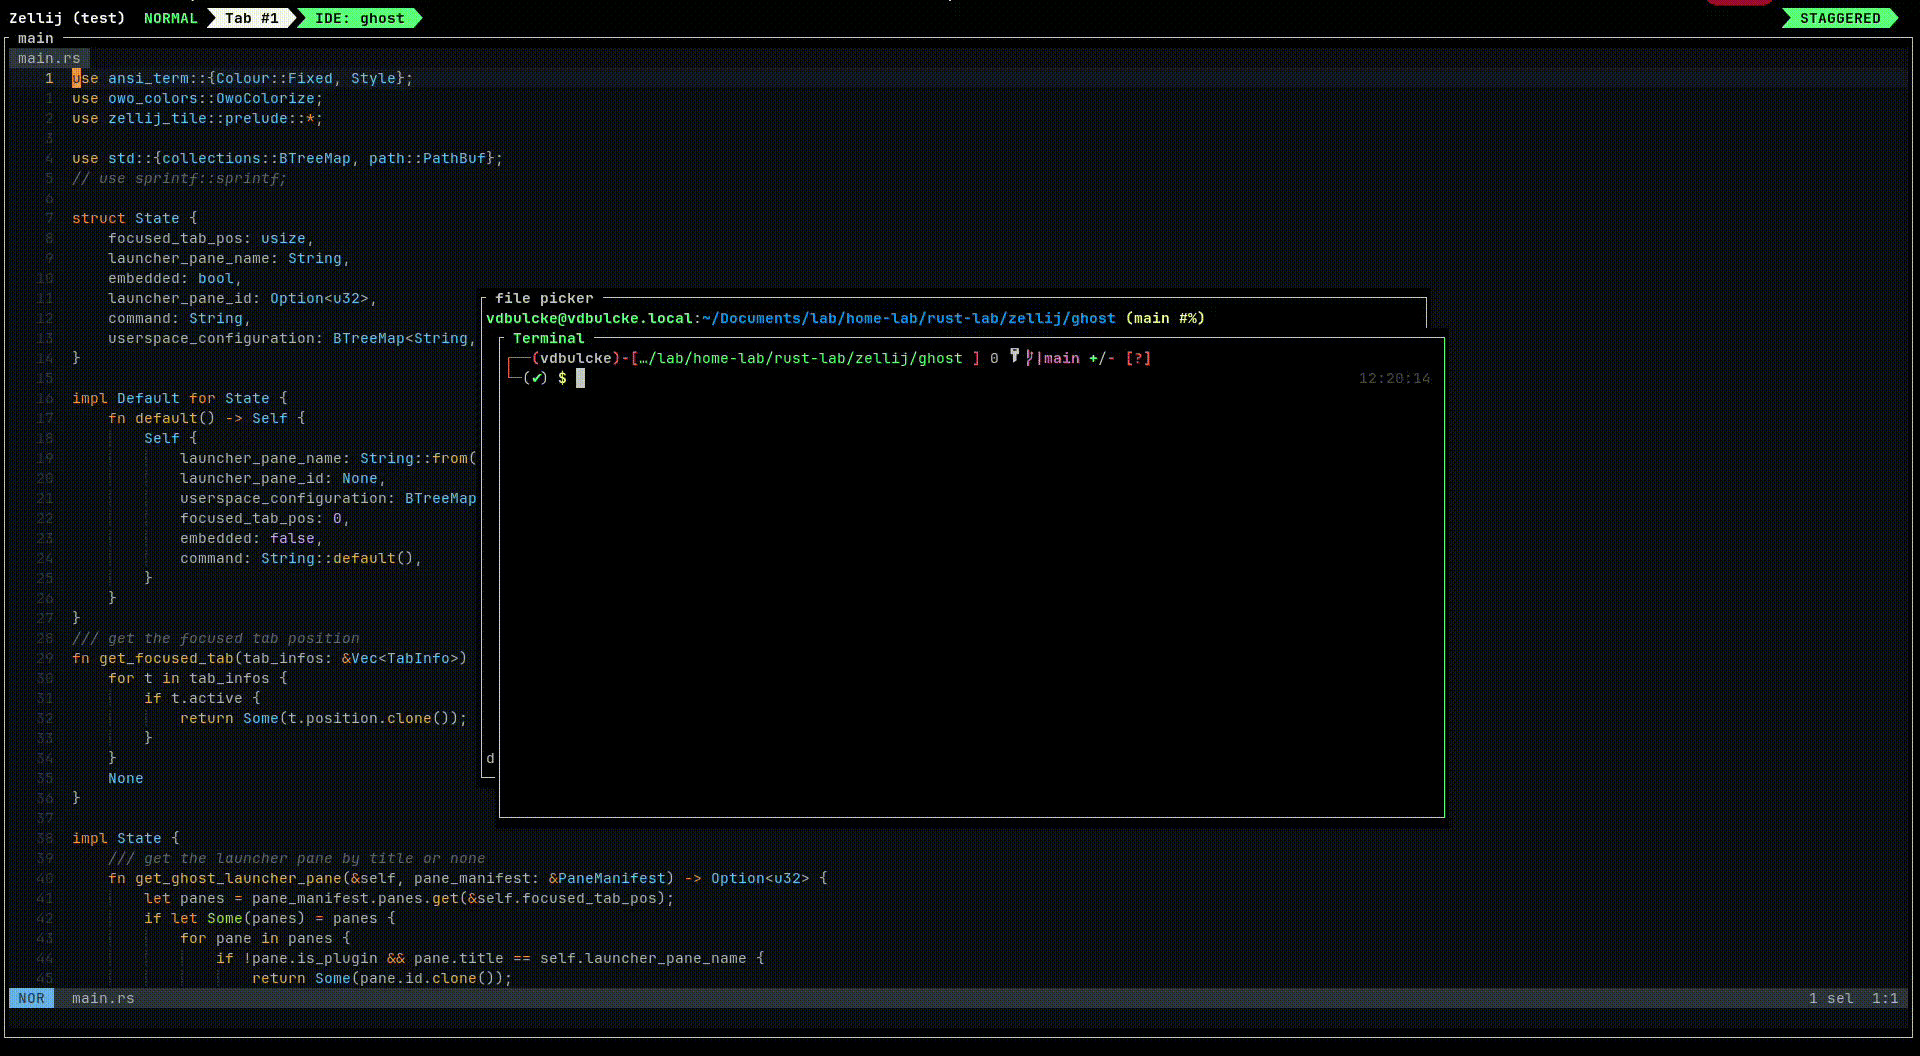Click '/// get the focused tab position' comment
This screenshot has width=1920, height=1056.
pos(215,638)
